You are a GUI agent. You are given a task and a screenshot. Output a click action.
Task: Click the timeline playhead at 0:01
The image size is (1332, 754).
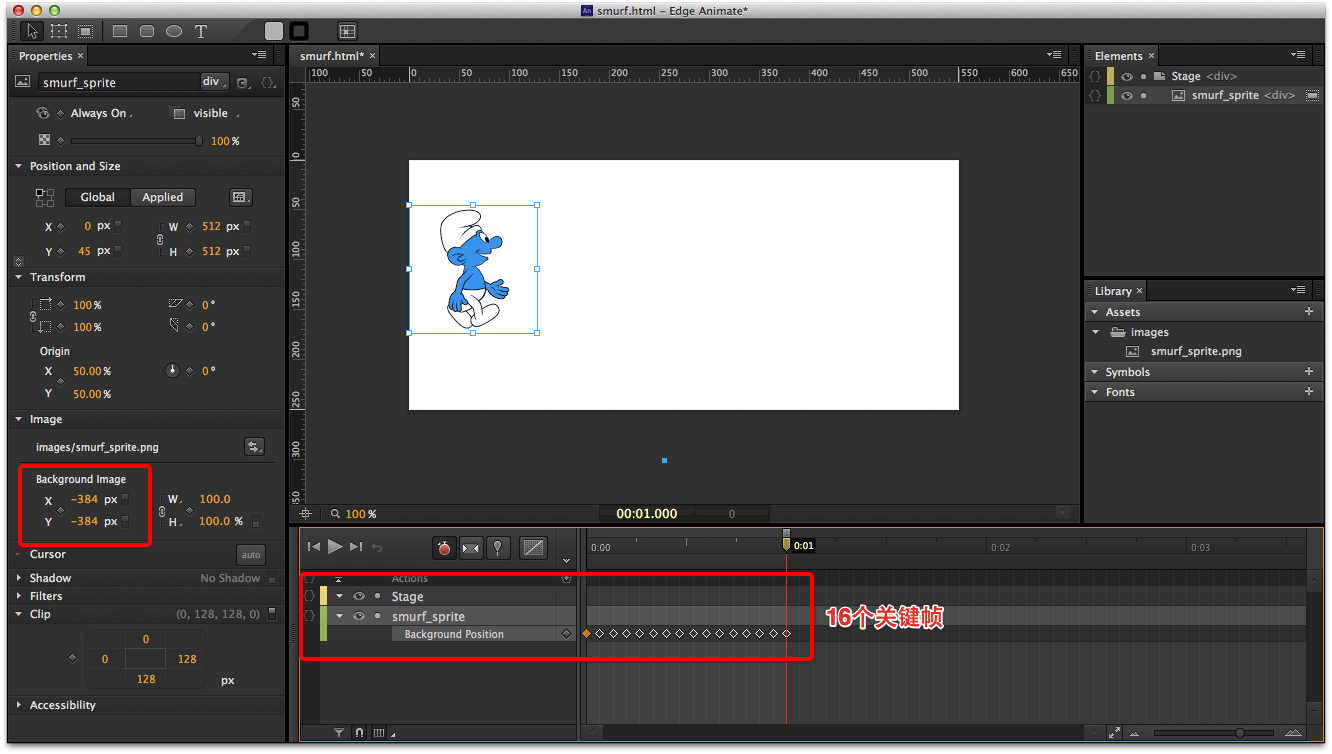tap(787, 542)
